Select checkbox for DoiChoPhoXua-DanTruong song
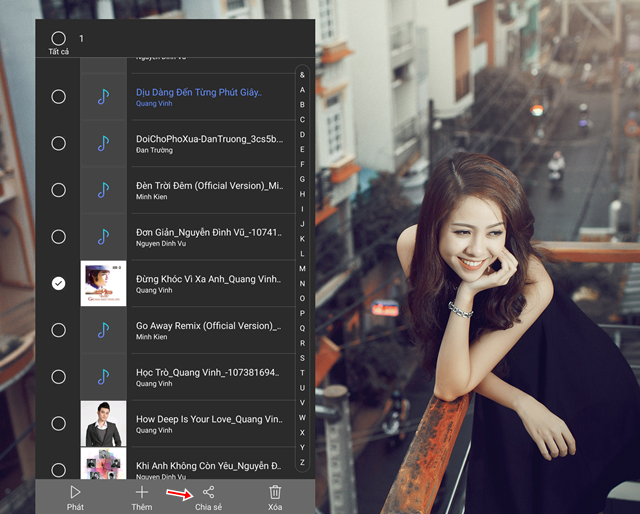640x514 pixels. click(58, 143)
